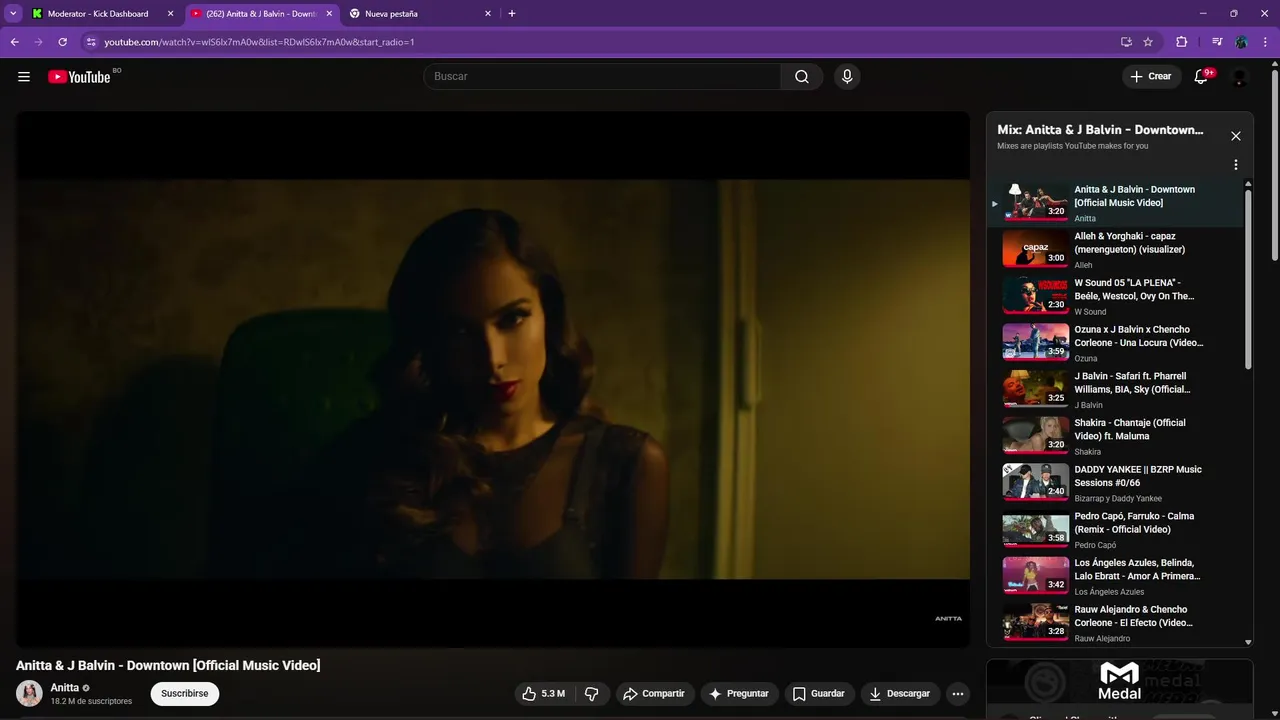Screen dimensions: 1280x720
Task: Open the browser media controls icon
Action: 1217,42
